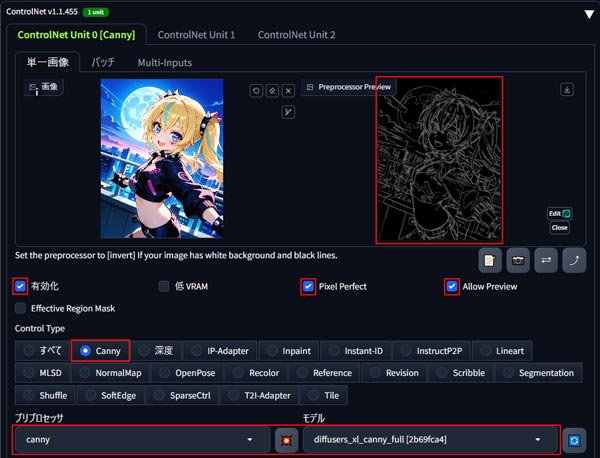
Task: Select the Revision control type
Action: 394,373
